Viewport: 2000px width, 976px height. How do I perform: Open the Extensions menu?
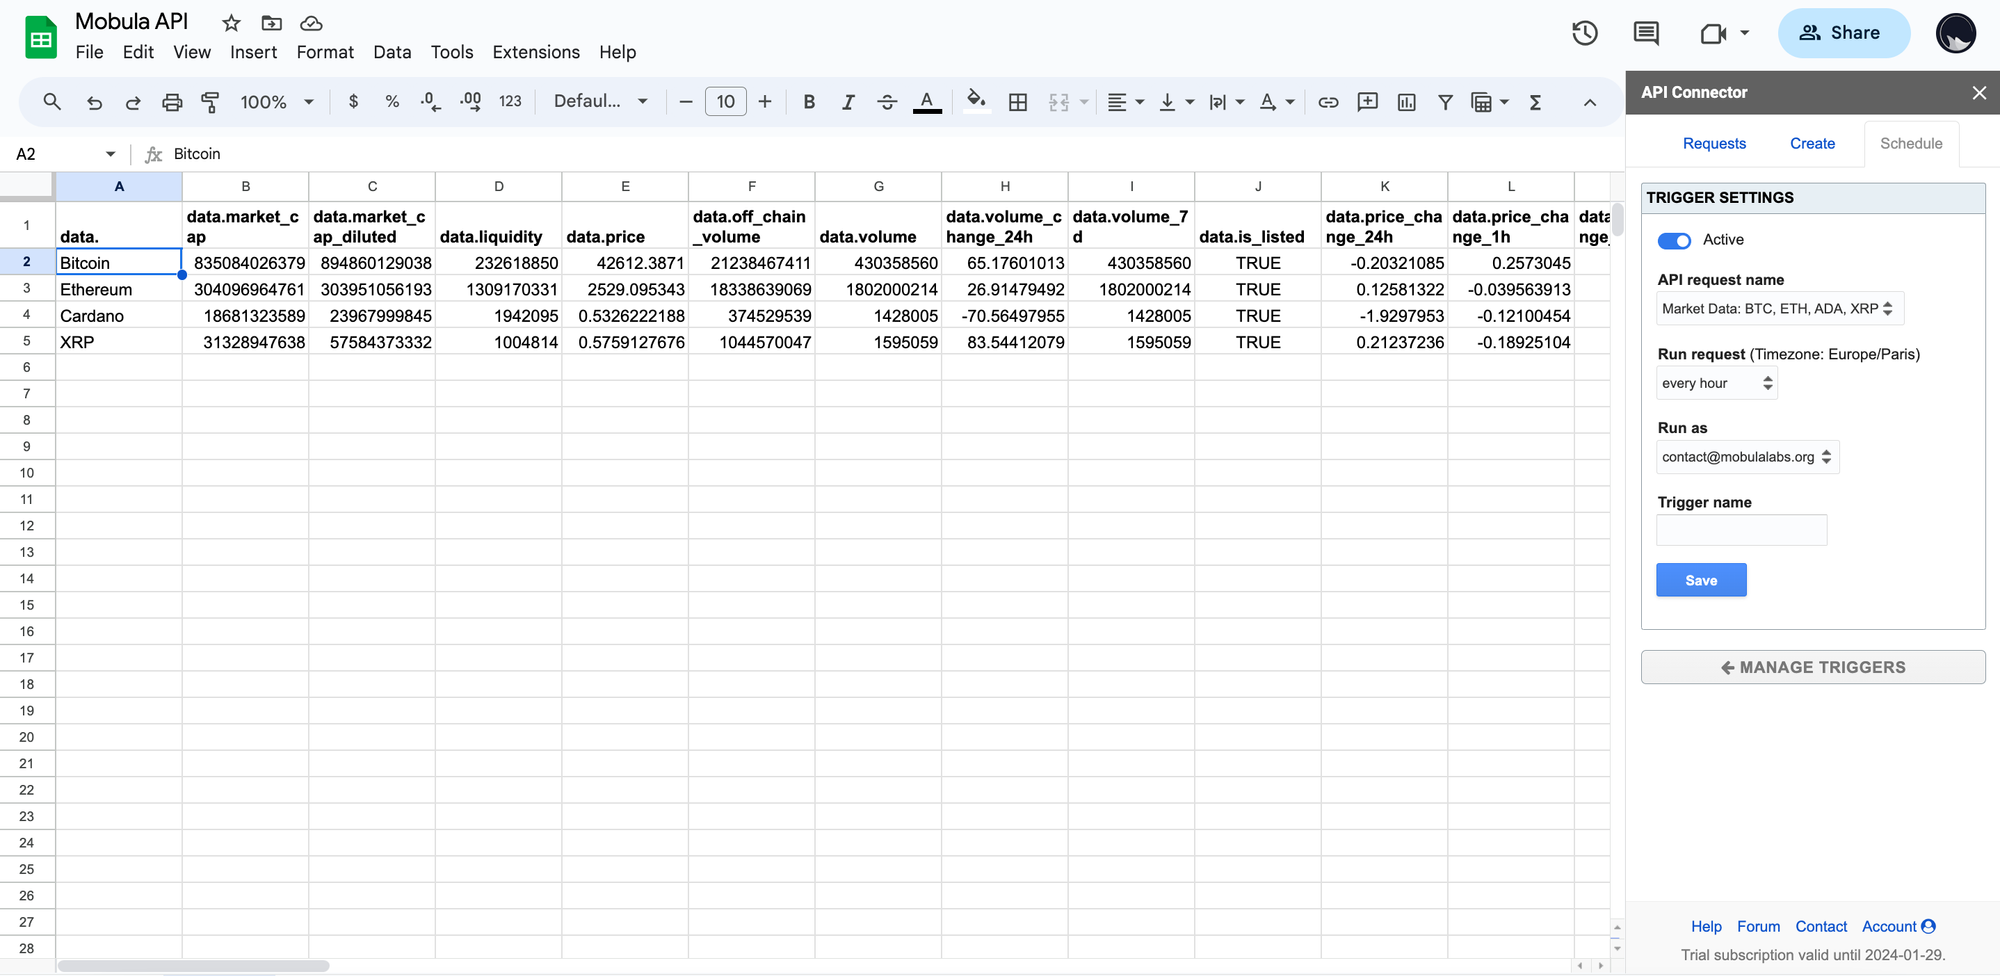coord(535,52)
